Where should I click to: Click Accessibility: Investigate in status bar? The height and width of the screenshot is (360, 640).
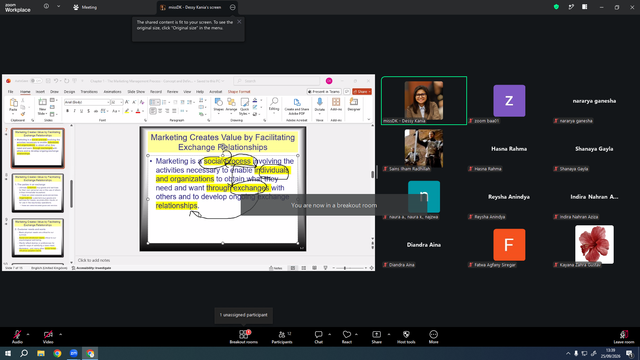[91, 268]
